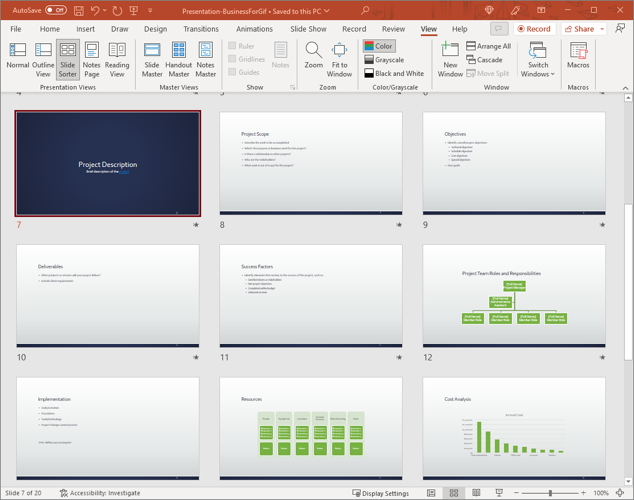Enable the Ruler checkbox
This screenshot has height=500, width=634.
(232, 46)
